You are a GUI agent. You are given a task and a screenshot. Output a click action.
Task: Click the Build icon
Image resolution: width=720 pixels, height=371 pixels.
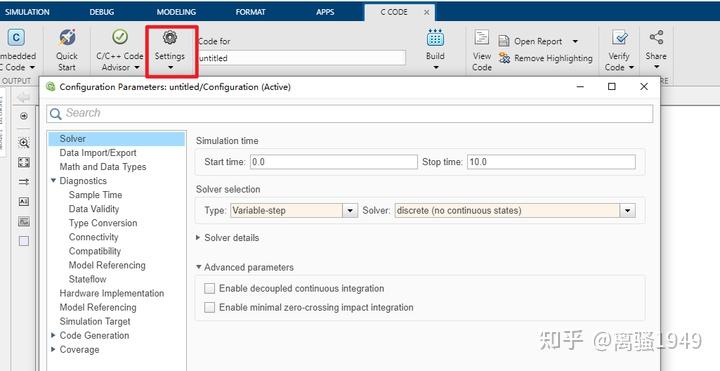click(435, 38)
